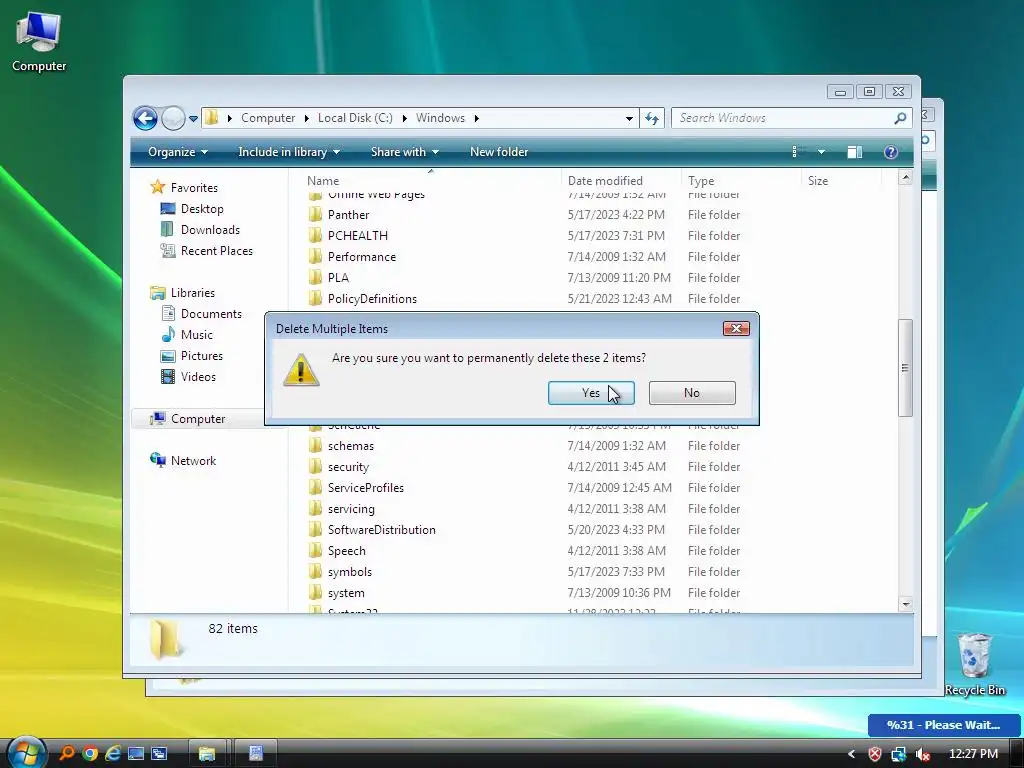Open the view options dropdown arrow

(822, 152)
